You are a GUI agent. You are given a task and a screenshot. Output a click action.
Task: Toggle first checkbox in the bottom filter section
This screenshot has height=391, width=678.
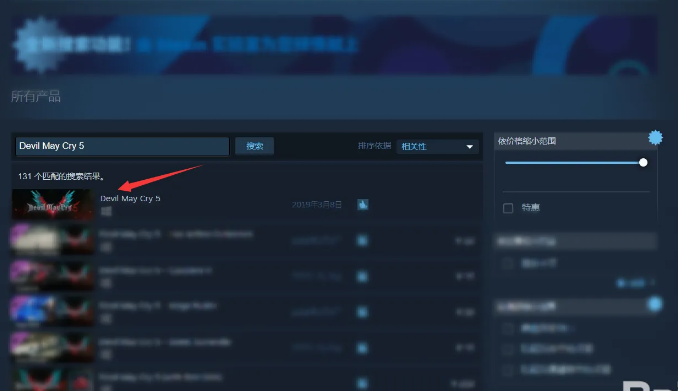coord(508,329)
